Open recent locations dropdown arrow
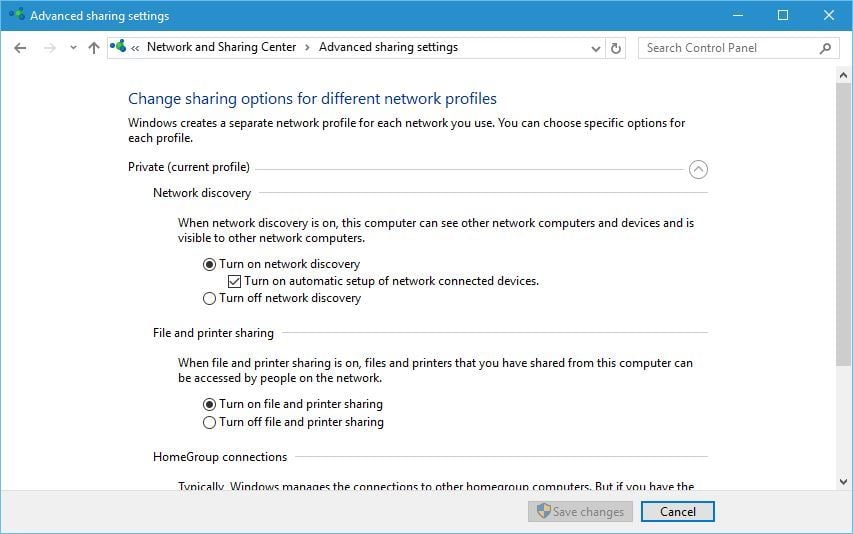Image resolution: width=853 pixels, height=534 pixels. click(73, 48)
